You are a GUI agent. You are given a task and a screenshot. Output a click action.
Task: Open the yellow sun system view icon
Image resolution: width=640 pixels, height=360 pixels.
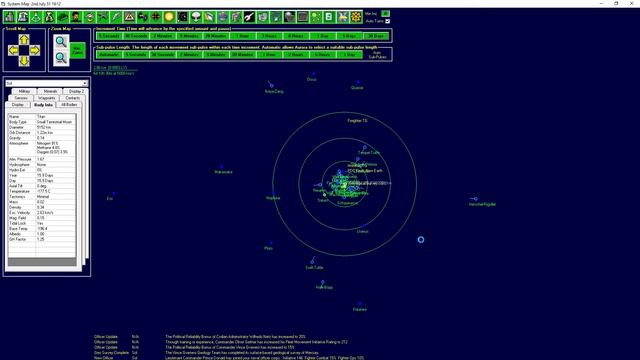[x=169, y=17]
